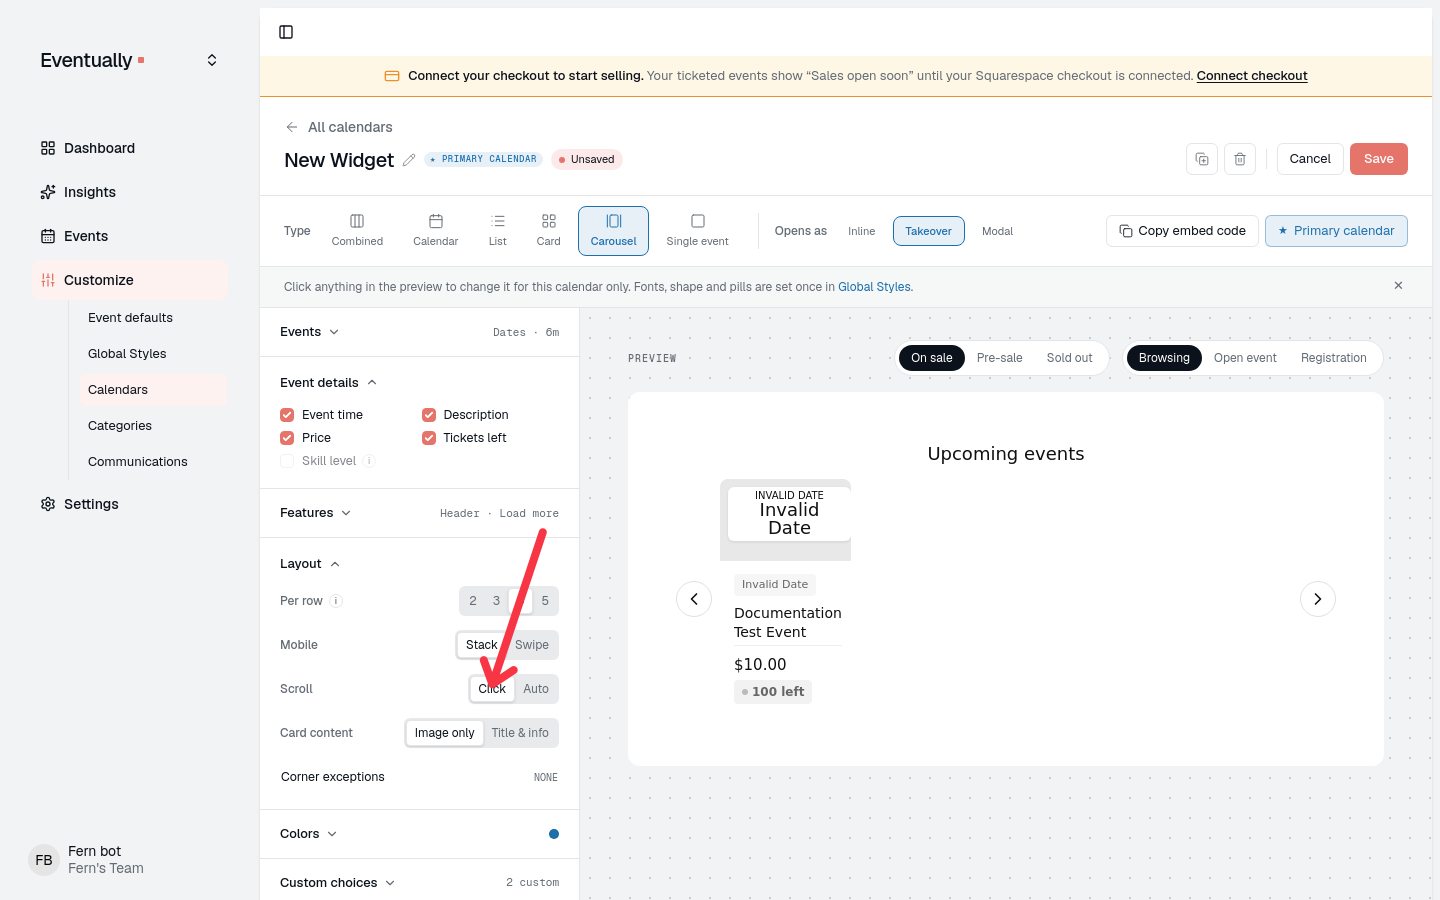1440x900 pixels.
Task: Set Mobile layout to Swipe
Action: pos(532,645)
